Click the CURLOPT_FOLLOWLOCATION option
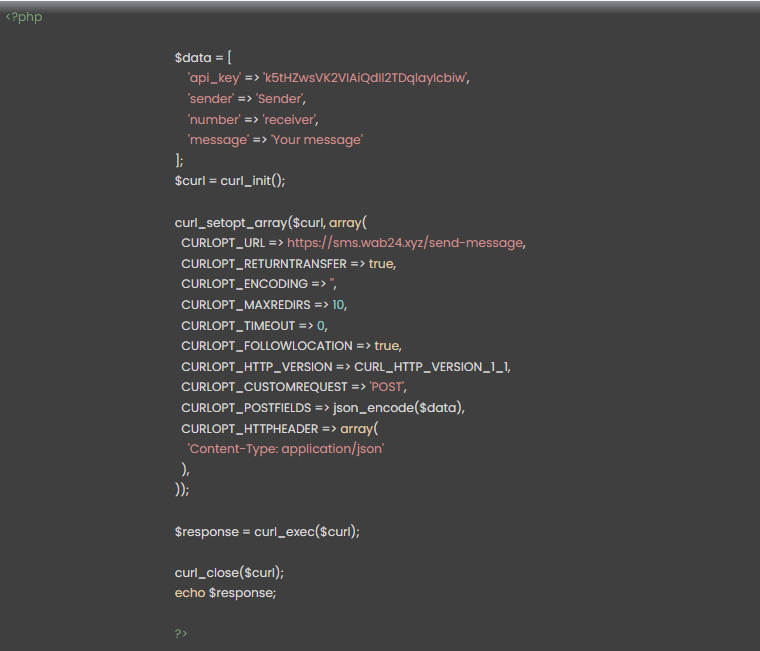The height and width of the screenshot is (651, 760). 266,346
